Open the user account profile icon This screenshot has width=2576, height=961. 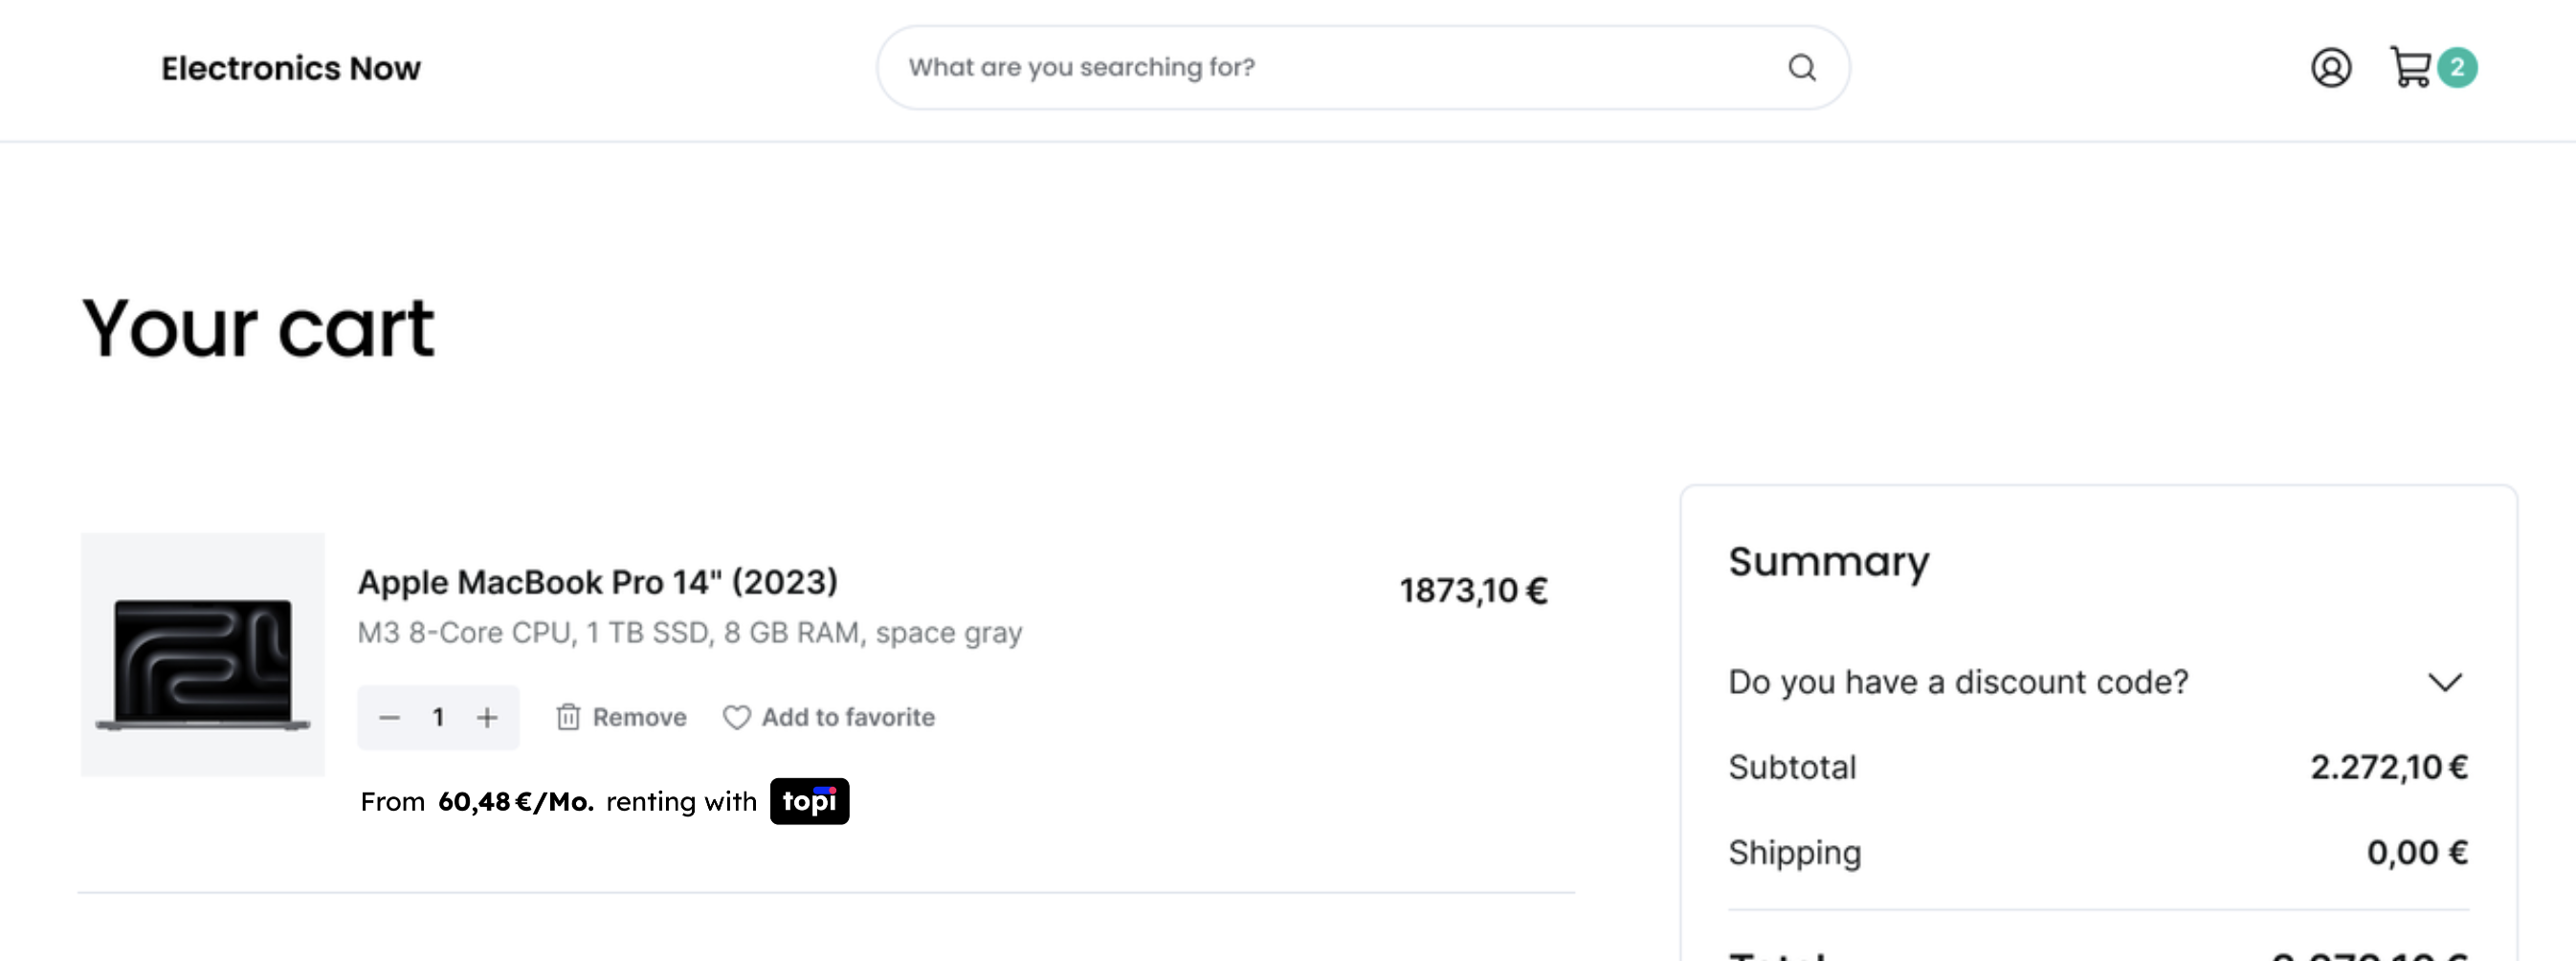tap(2330, 68)
